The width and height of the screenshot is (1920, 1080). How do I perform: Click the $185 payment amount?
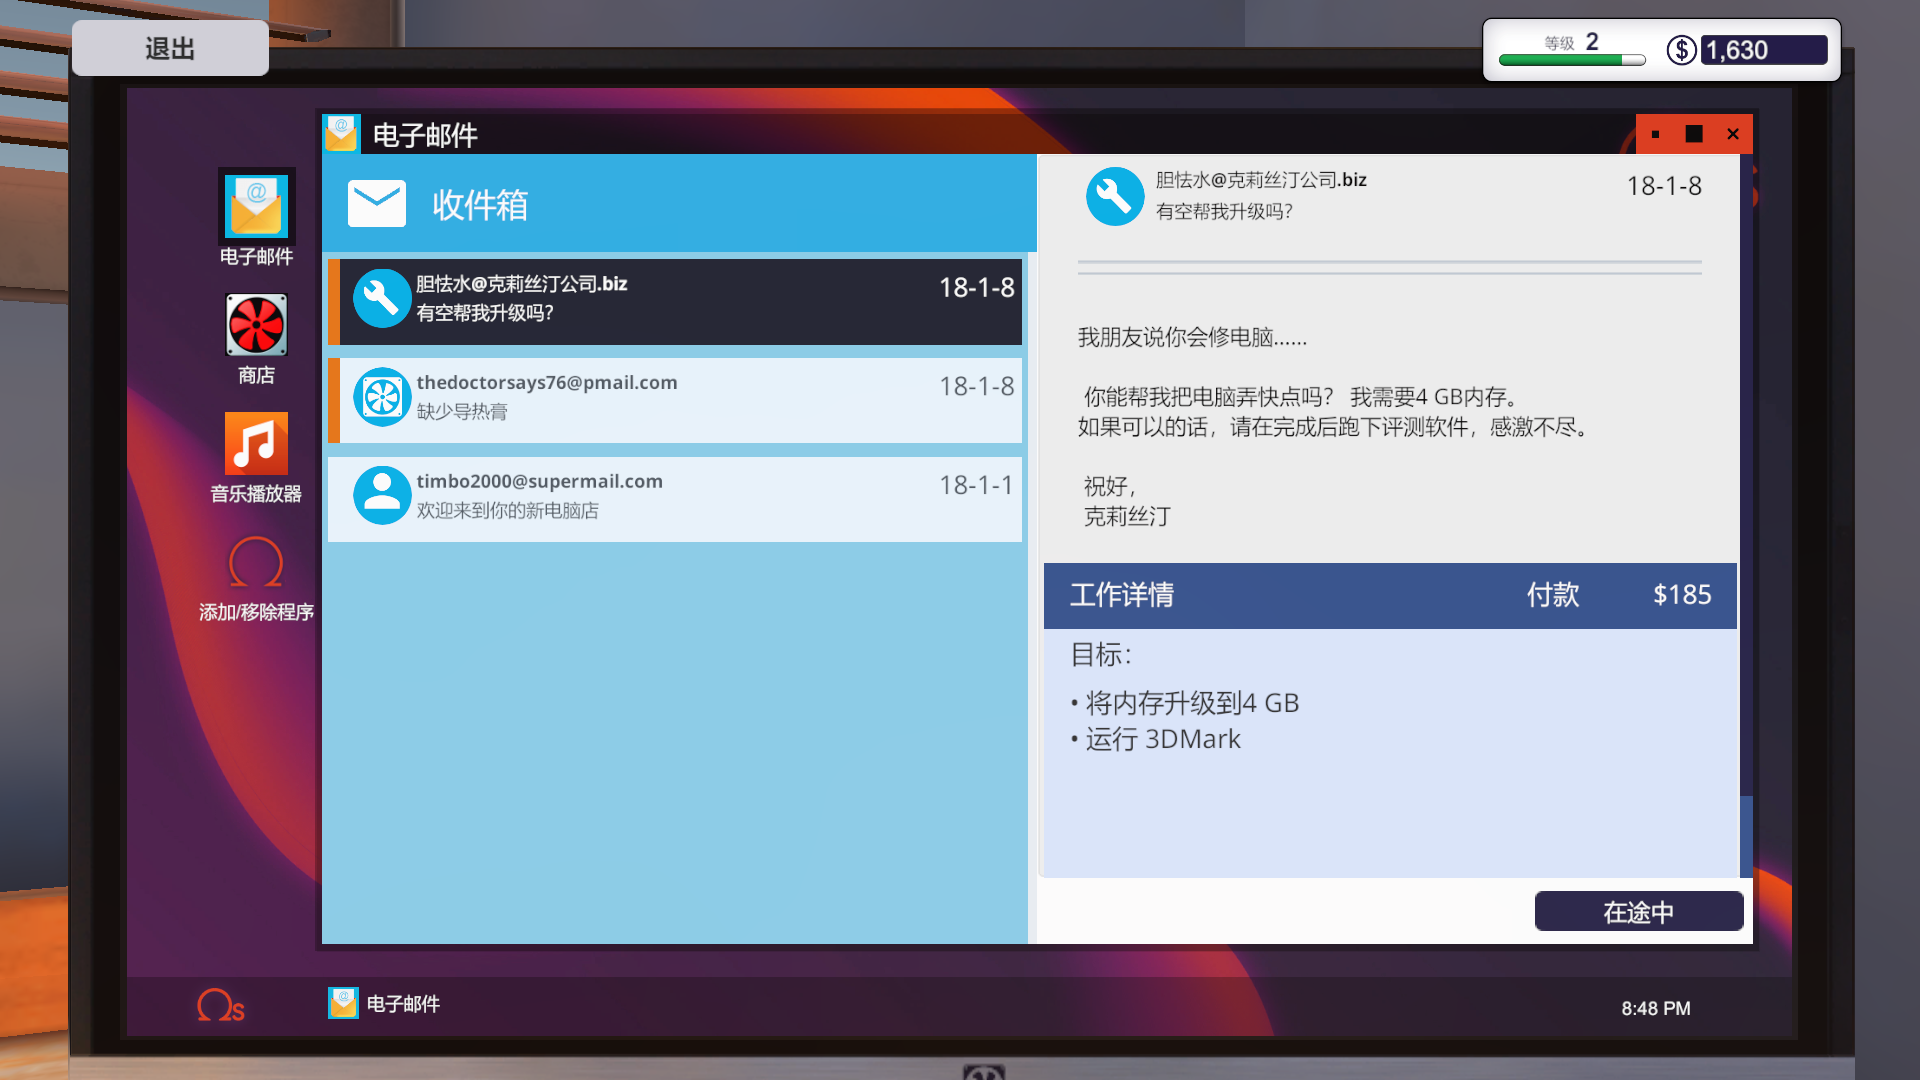1682,595
